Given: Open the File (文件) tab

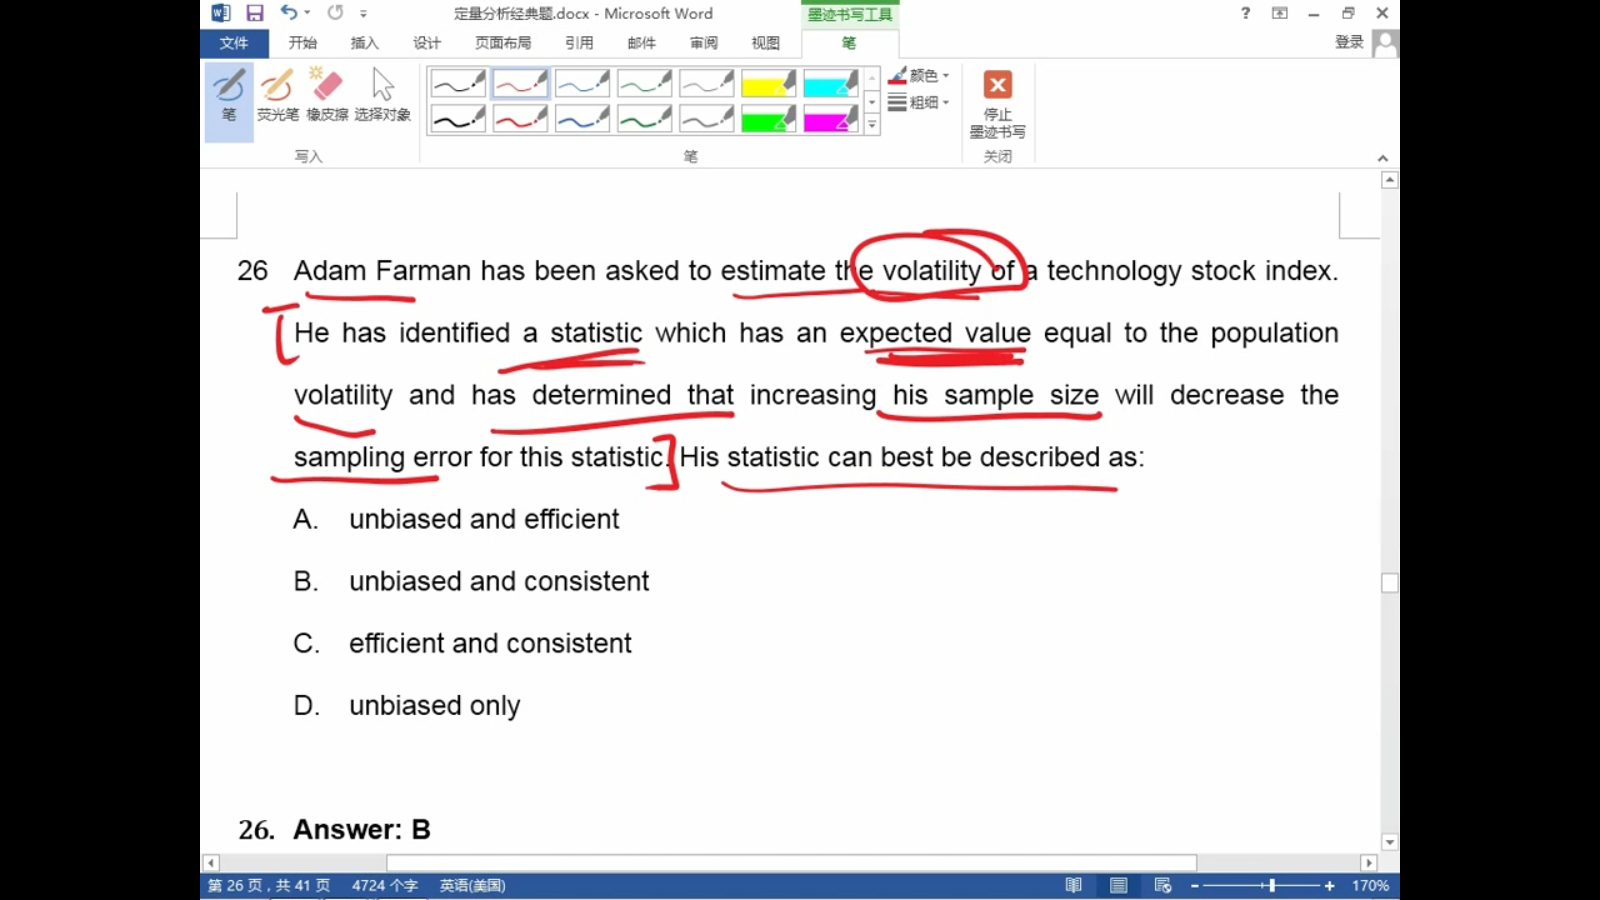Looking at the screenshot, I should (234, 43).
